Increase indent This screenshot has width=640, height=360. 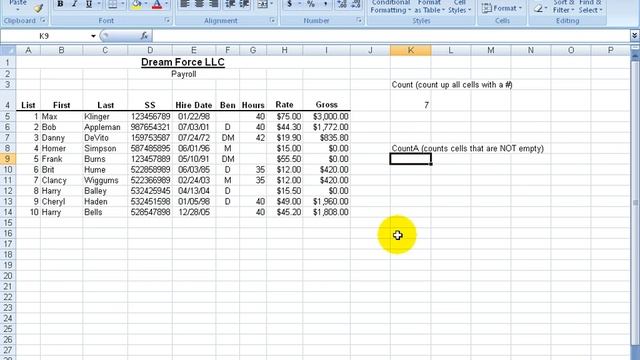point(244,4)
